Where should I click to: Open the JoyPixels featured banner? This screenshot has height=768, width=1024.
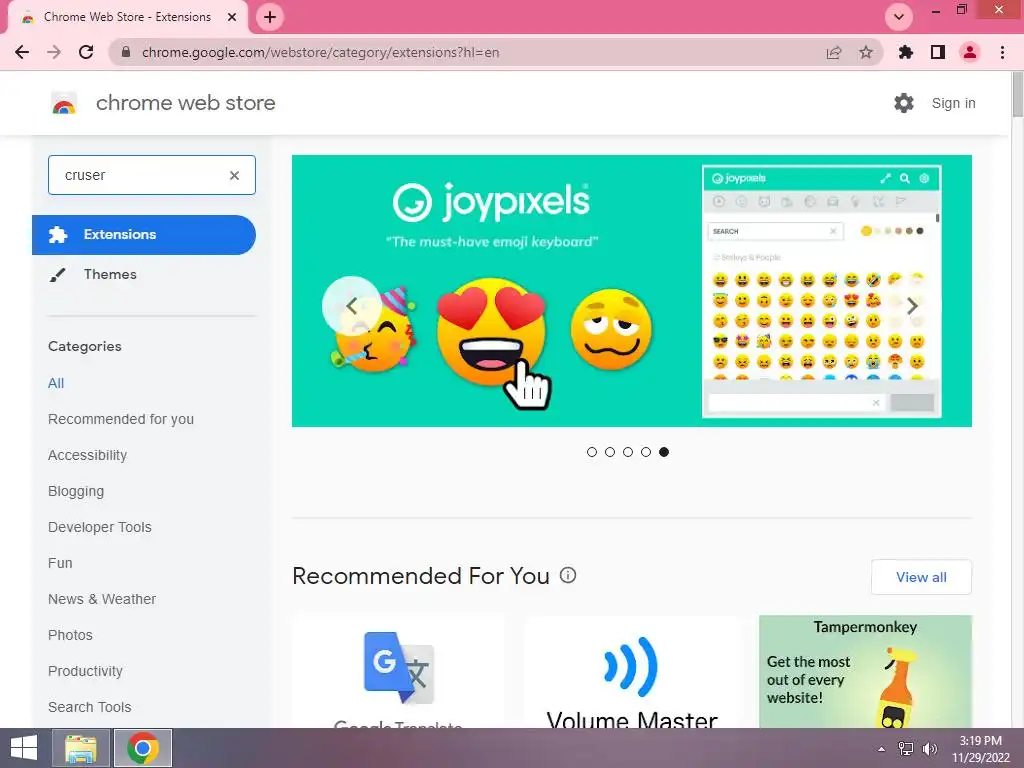pos(632,291)
